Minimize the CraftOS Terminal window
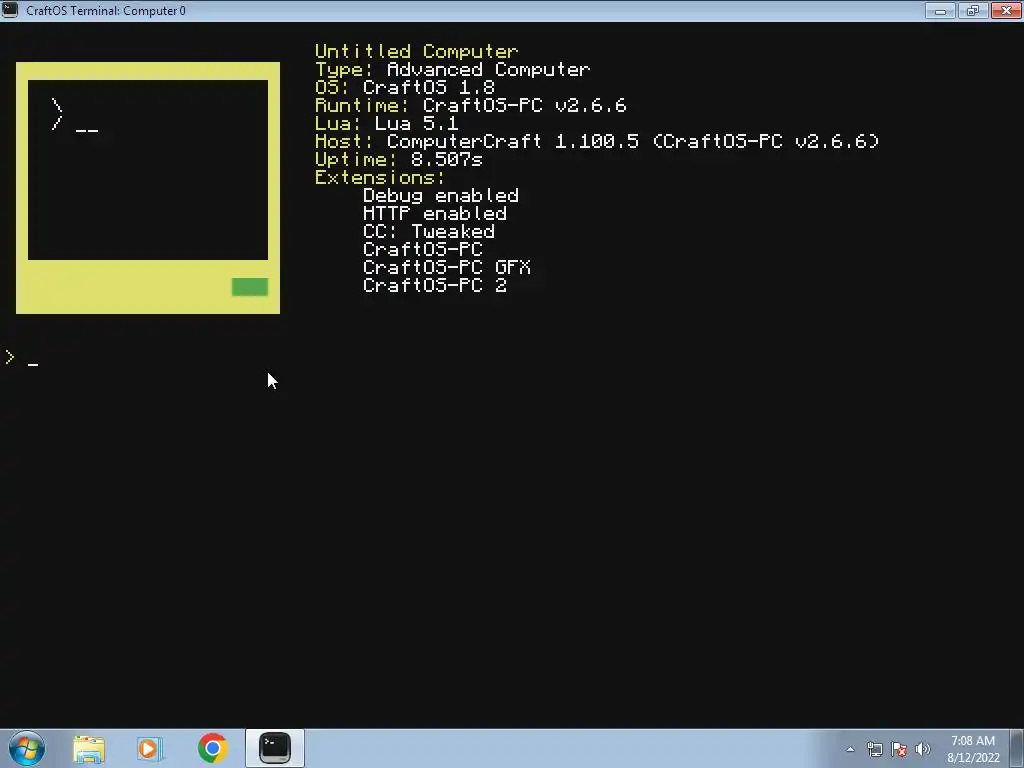 point(940,10)
